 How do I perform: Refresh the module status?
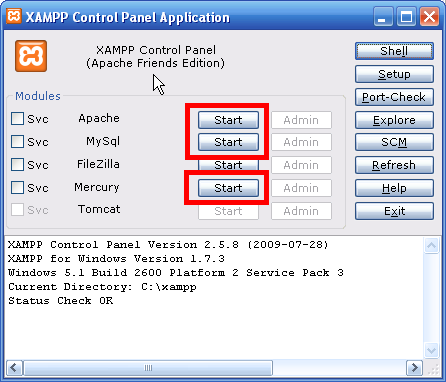click(x=394, y=165)
